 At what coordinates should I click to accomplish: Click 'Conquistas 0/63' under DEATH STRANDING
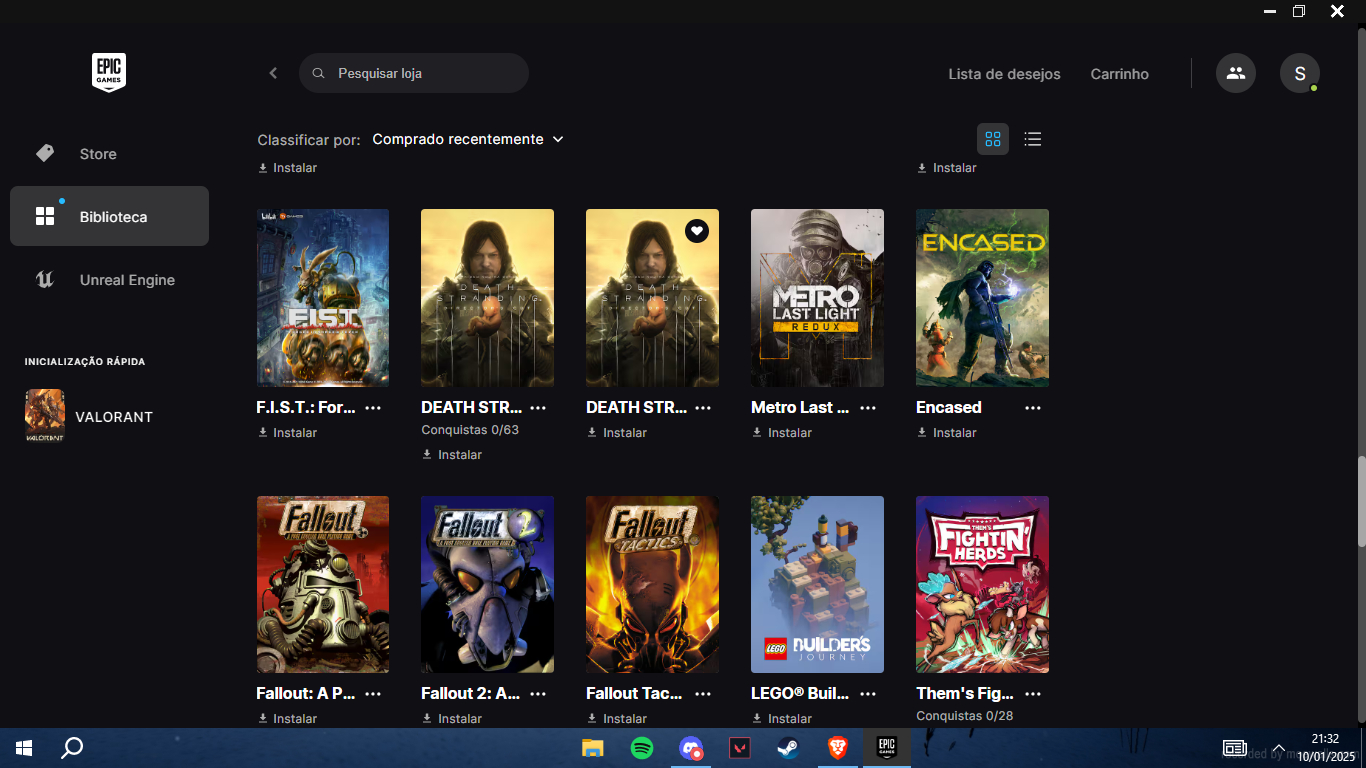tap(470, 430)
